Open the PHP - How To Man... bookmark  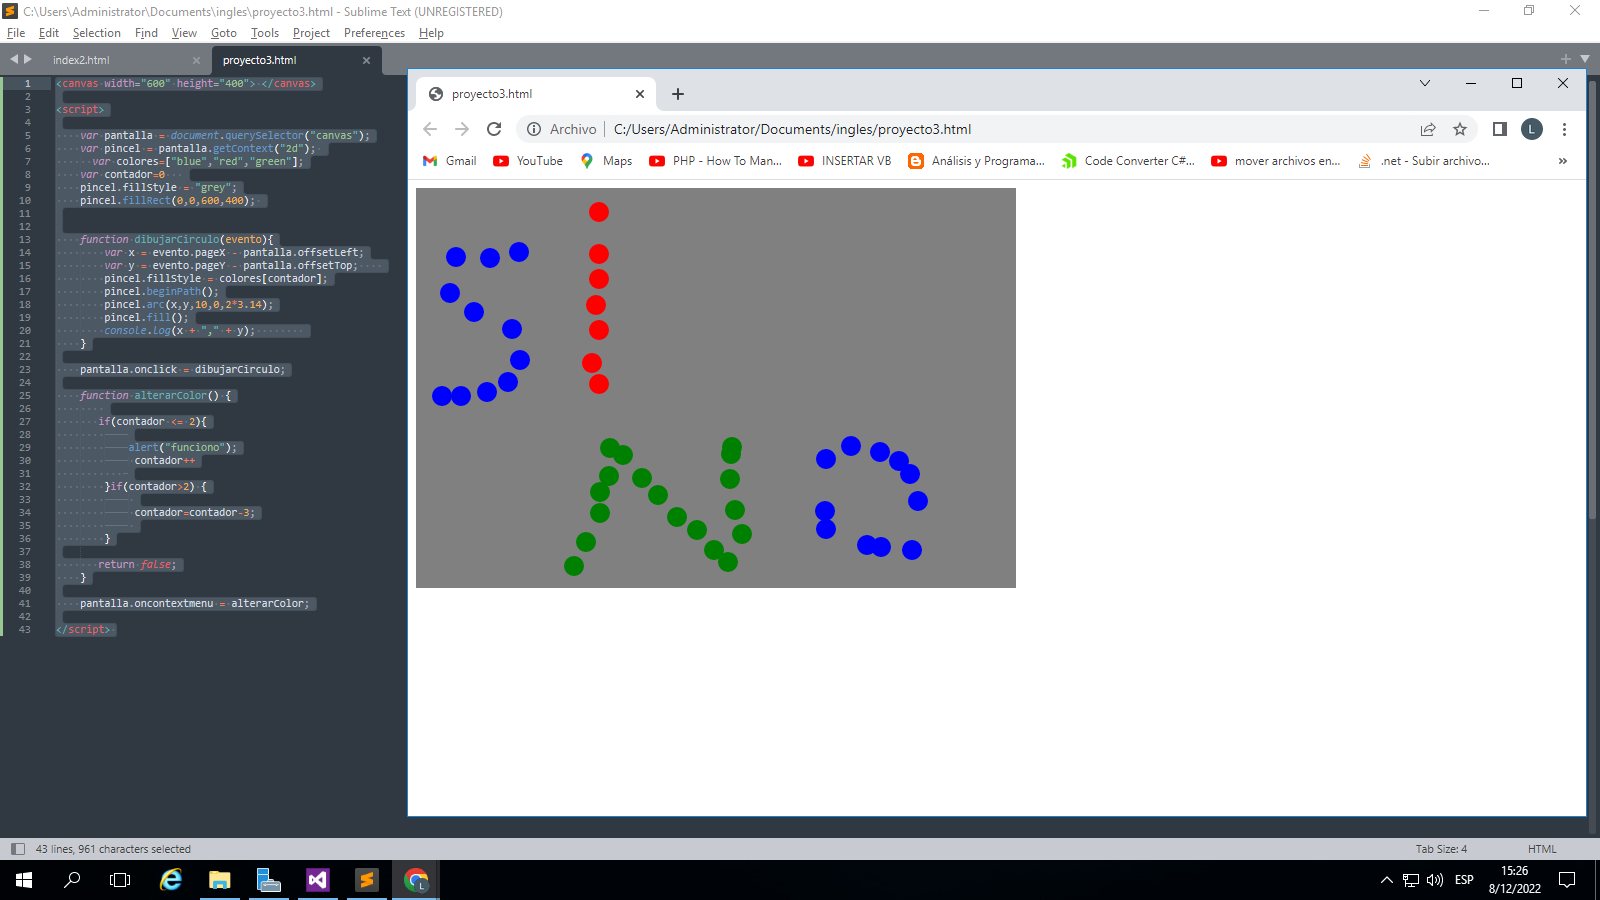[x=716, y=161]
